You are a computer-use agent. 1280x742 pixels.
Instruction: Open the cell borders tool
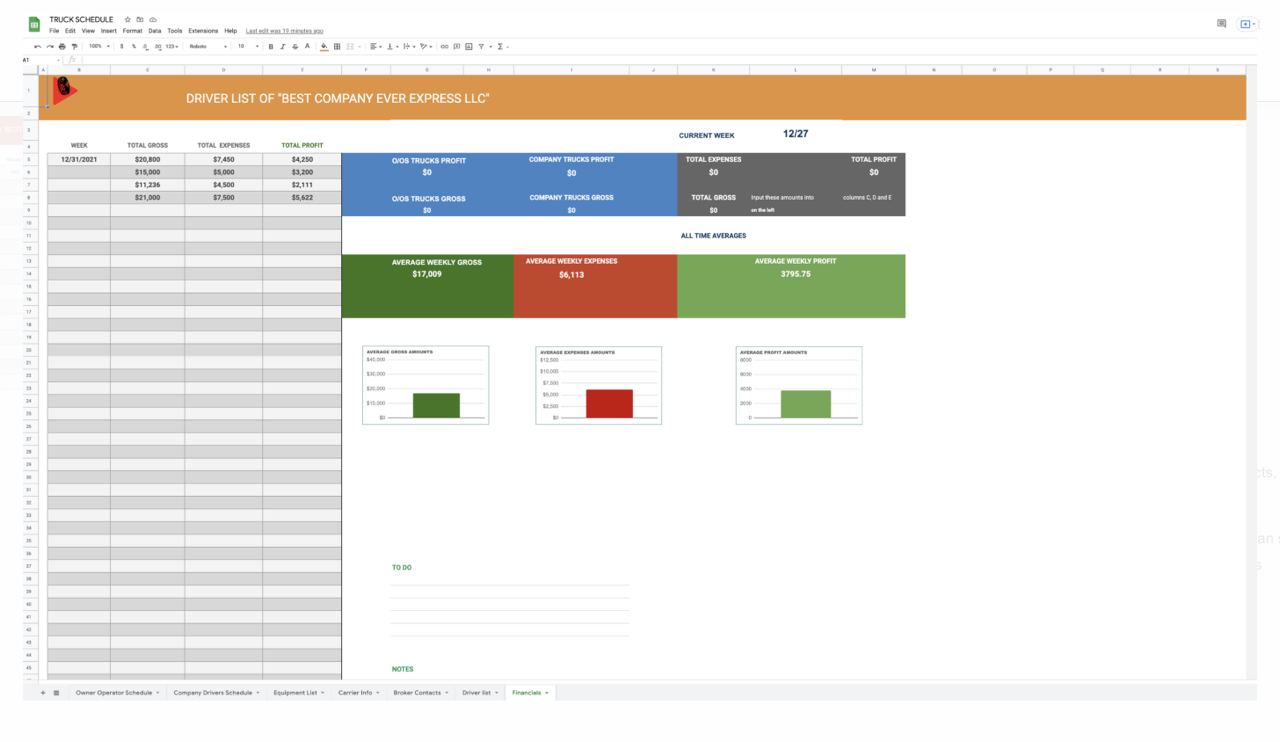337,46
